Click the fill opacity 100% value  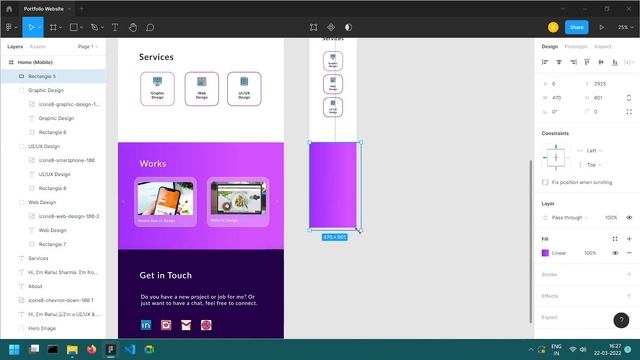coord(590,253)
